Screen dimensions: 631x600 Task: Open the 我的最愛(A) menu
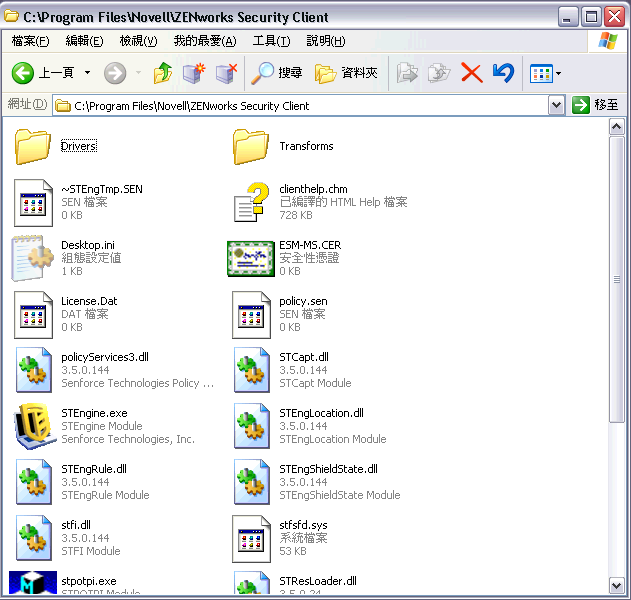tap(205, 41)
